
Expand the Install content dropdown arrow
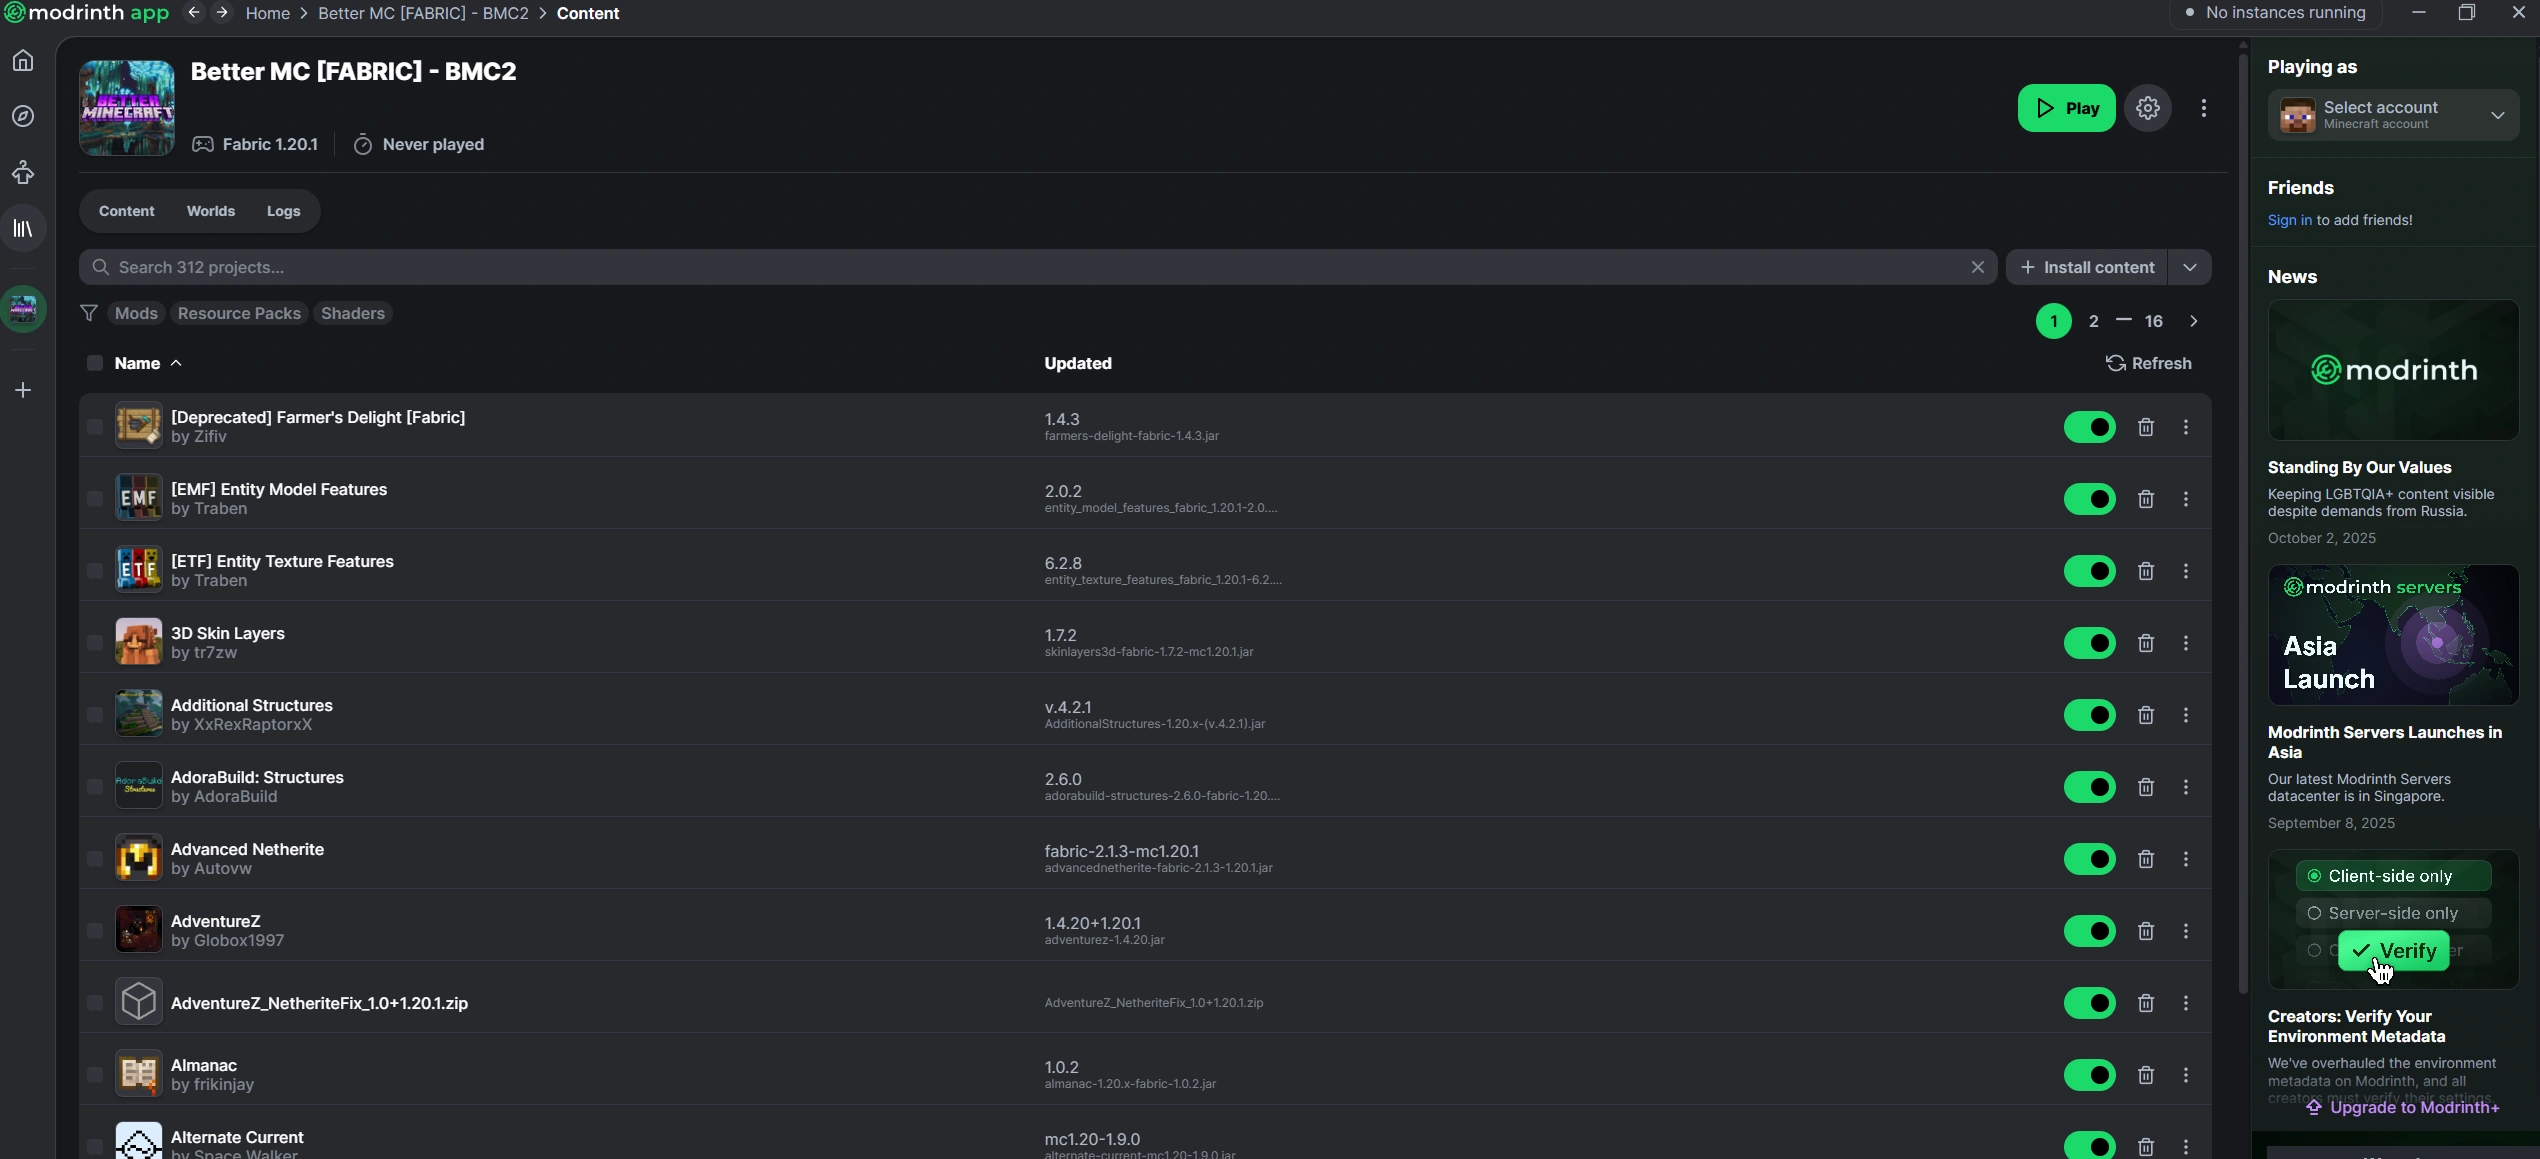pyautogui.click(x=2190, y=267)
